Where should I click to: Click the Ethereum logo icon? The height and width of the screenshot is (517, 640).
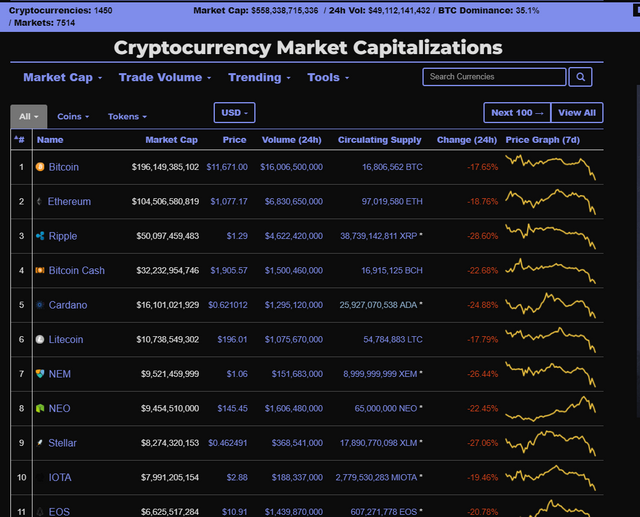point(39,201)
